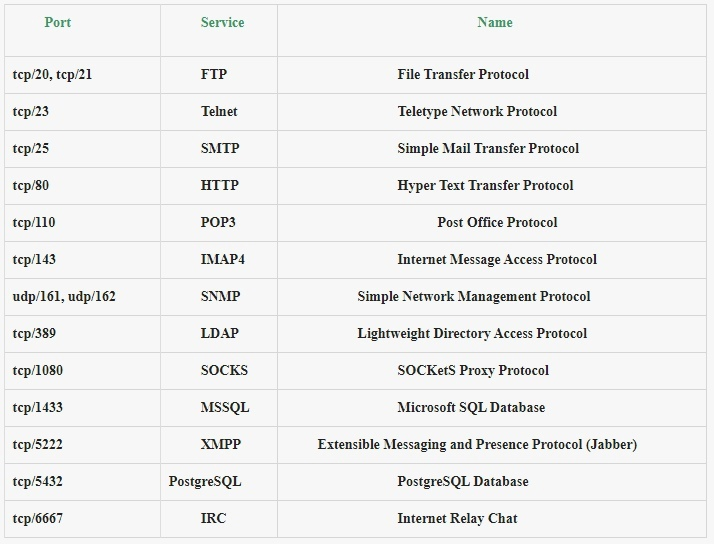Select Internet Message Access Protocol text
714x544 pixels.
click(497, 259)
